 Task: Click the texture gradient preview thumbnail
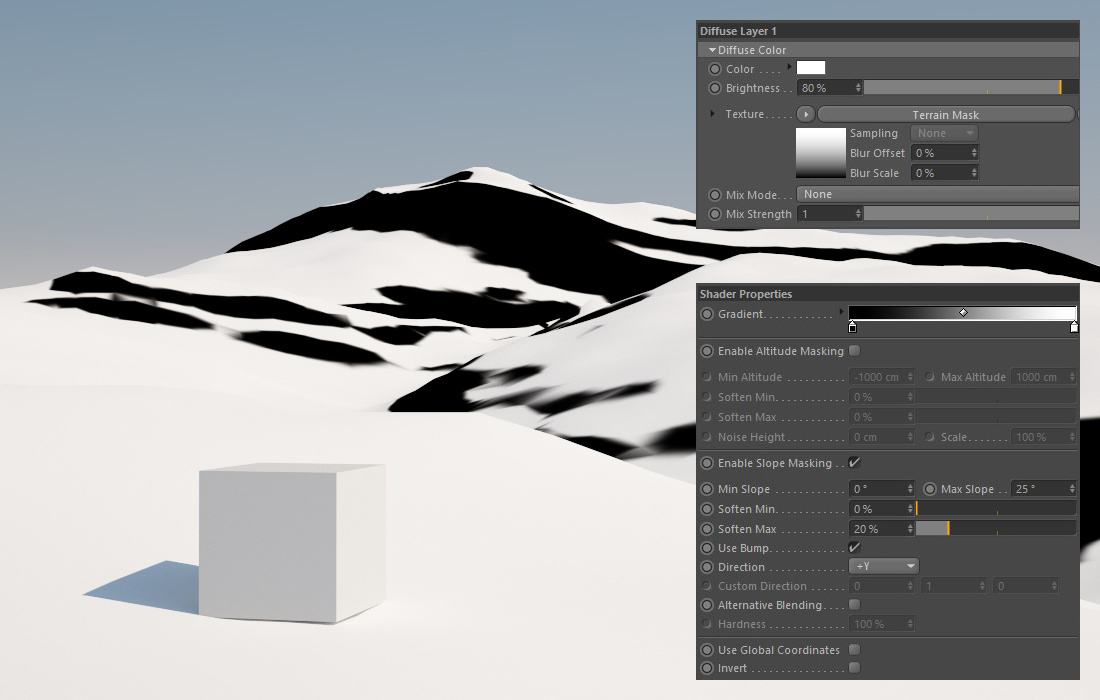(820, 153)
